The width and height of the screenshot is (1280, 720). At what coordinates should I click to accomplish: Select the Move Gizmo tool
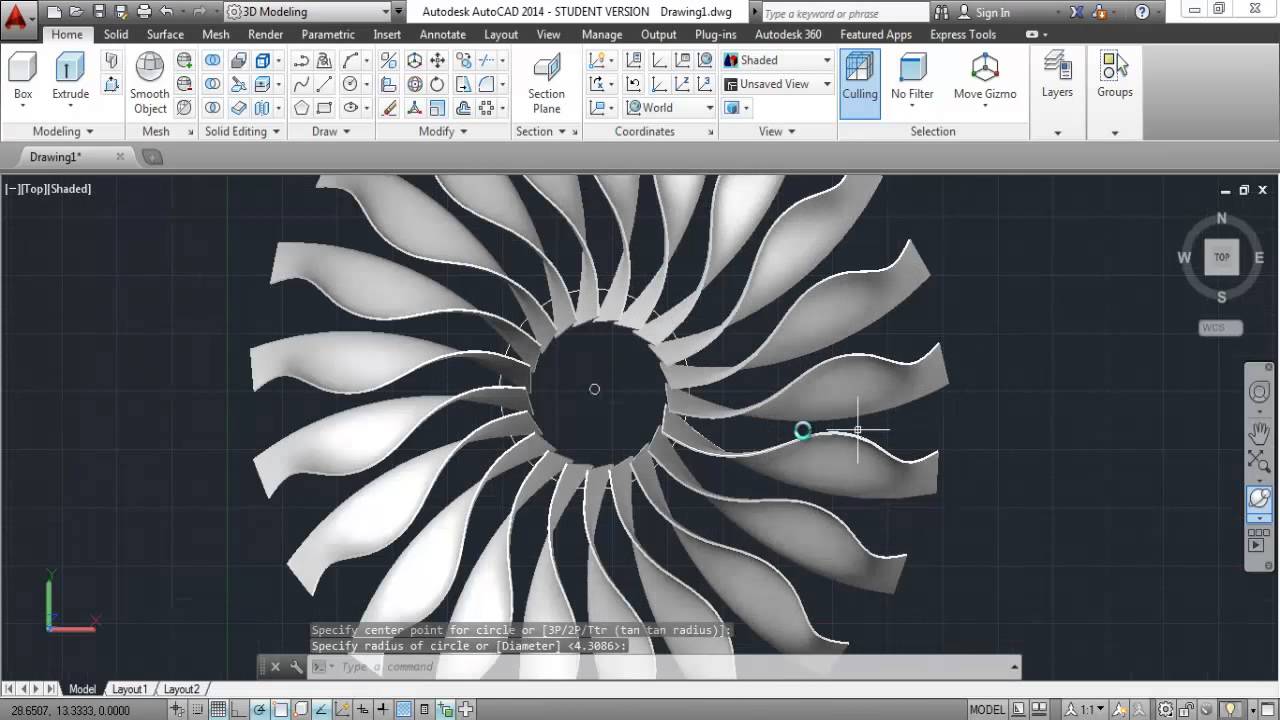(985, 78)
